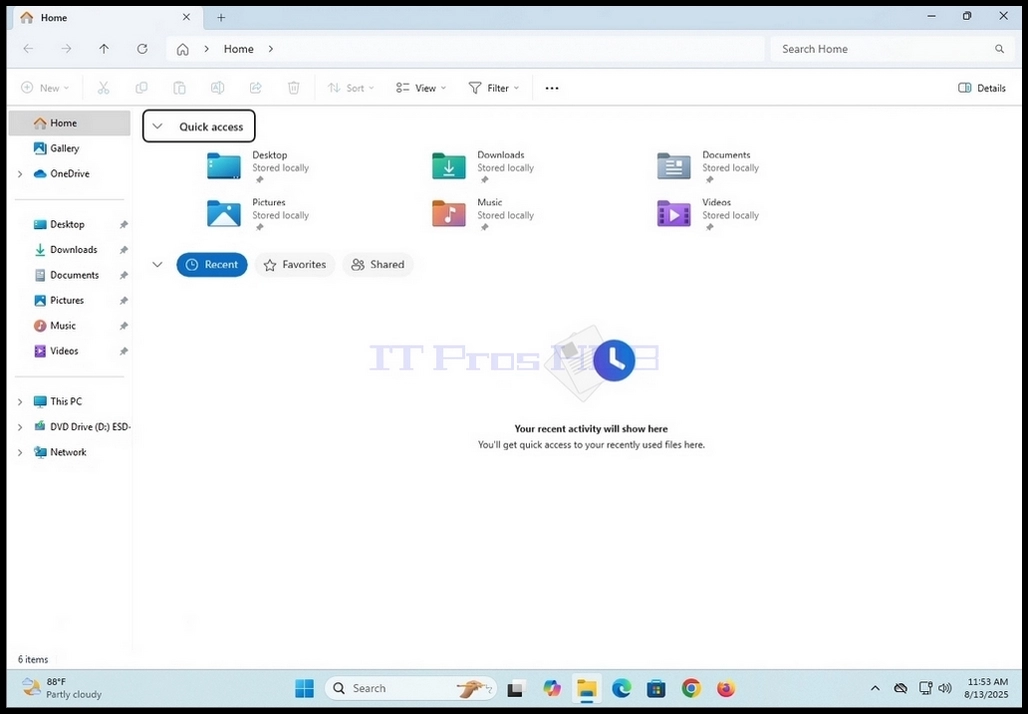The width and height of the screenshot is (1028, 714).
Task: Click the search magnifier in Search Home
Action: click(999, 49)
